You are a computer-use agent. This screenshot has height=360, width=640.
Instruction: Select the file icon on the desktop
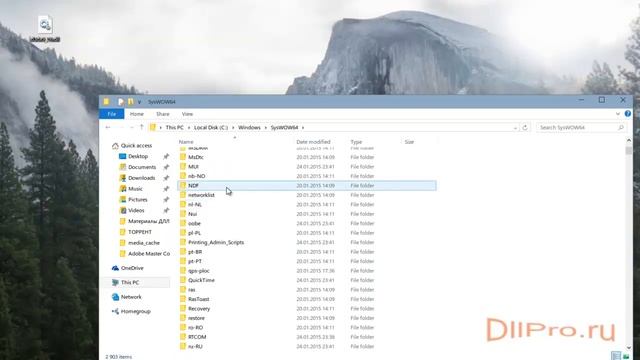45,29
